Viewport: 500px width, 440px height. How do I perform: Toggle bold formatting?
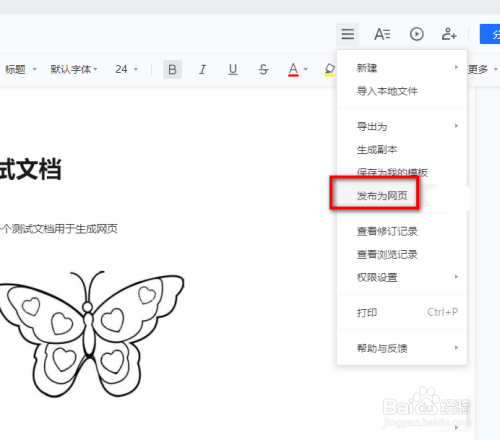tap(172, 69)
